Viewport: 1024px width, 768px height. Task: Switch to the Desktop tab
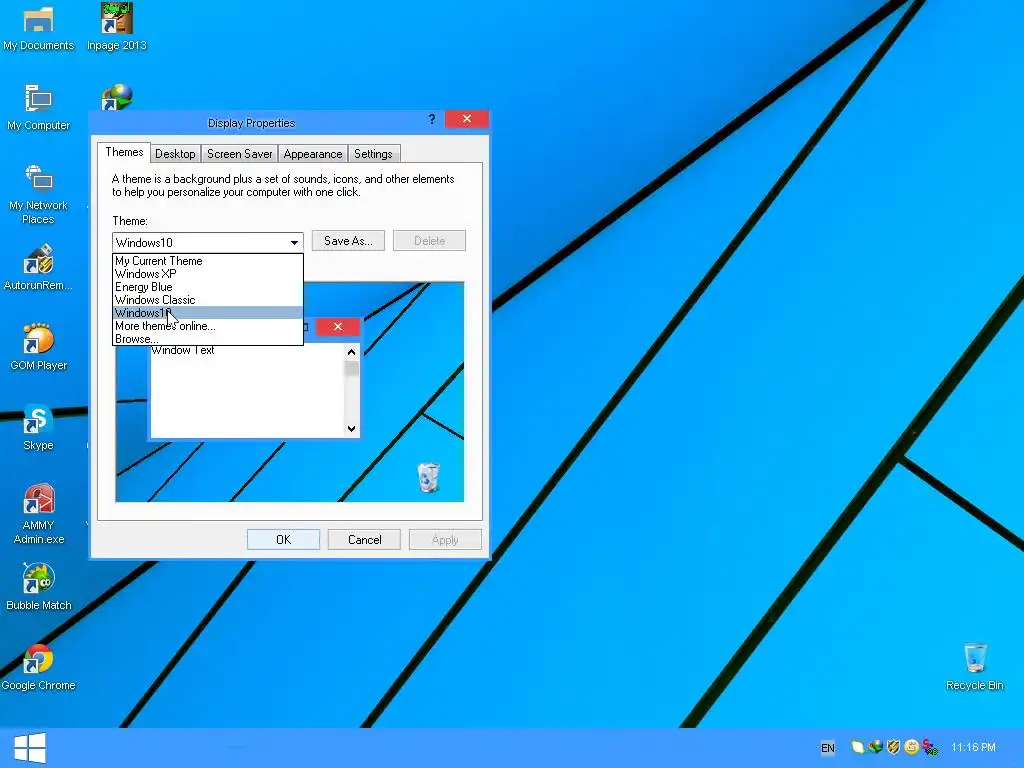tap(175, 154)
